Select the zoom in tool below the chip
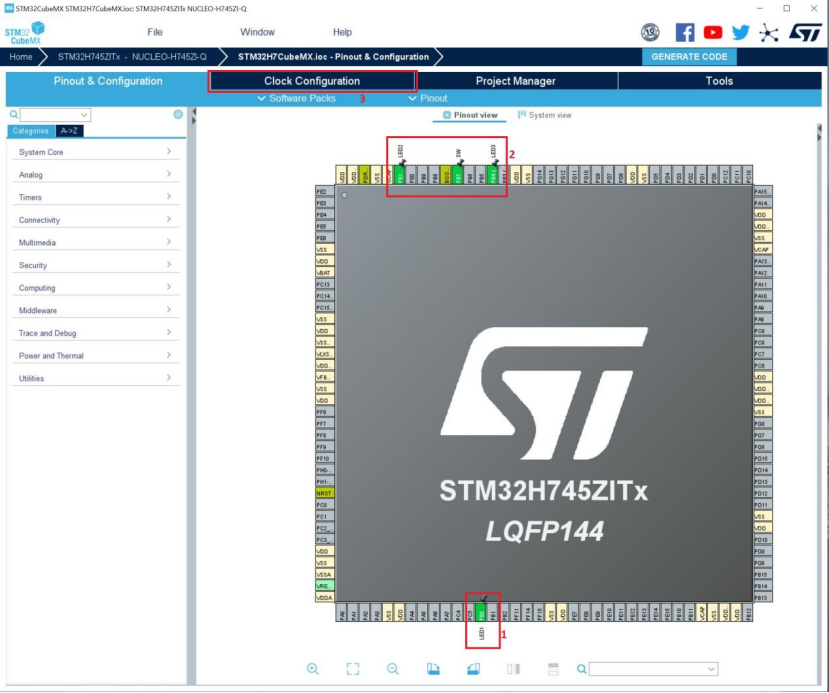The width and height of the screenshot is (829, 693). 313,669
